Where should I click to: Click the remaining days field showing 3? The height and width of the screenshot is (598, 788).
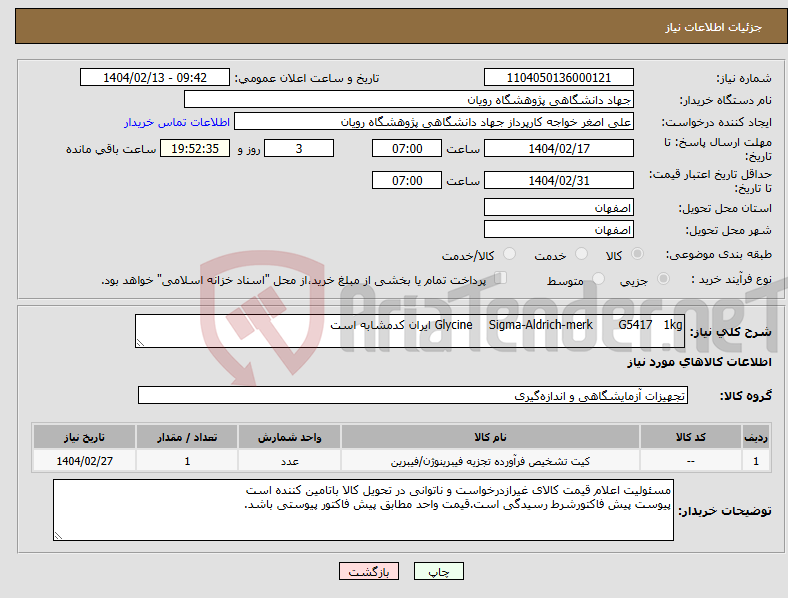coord(299,148)
